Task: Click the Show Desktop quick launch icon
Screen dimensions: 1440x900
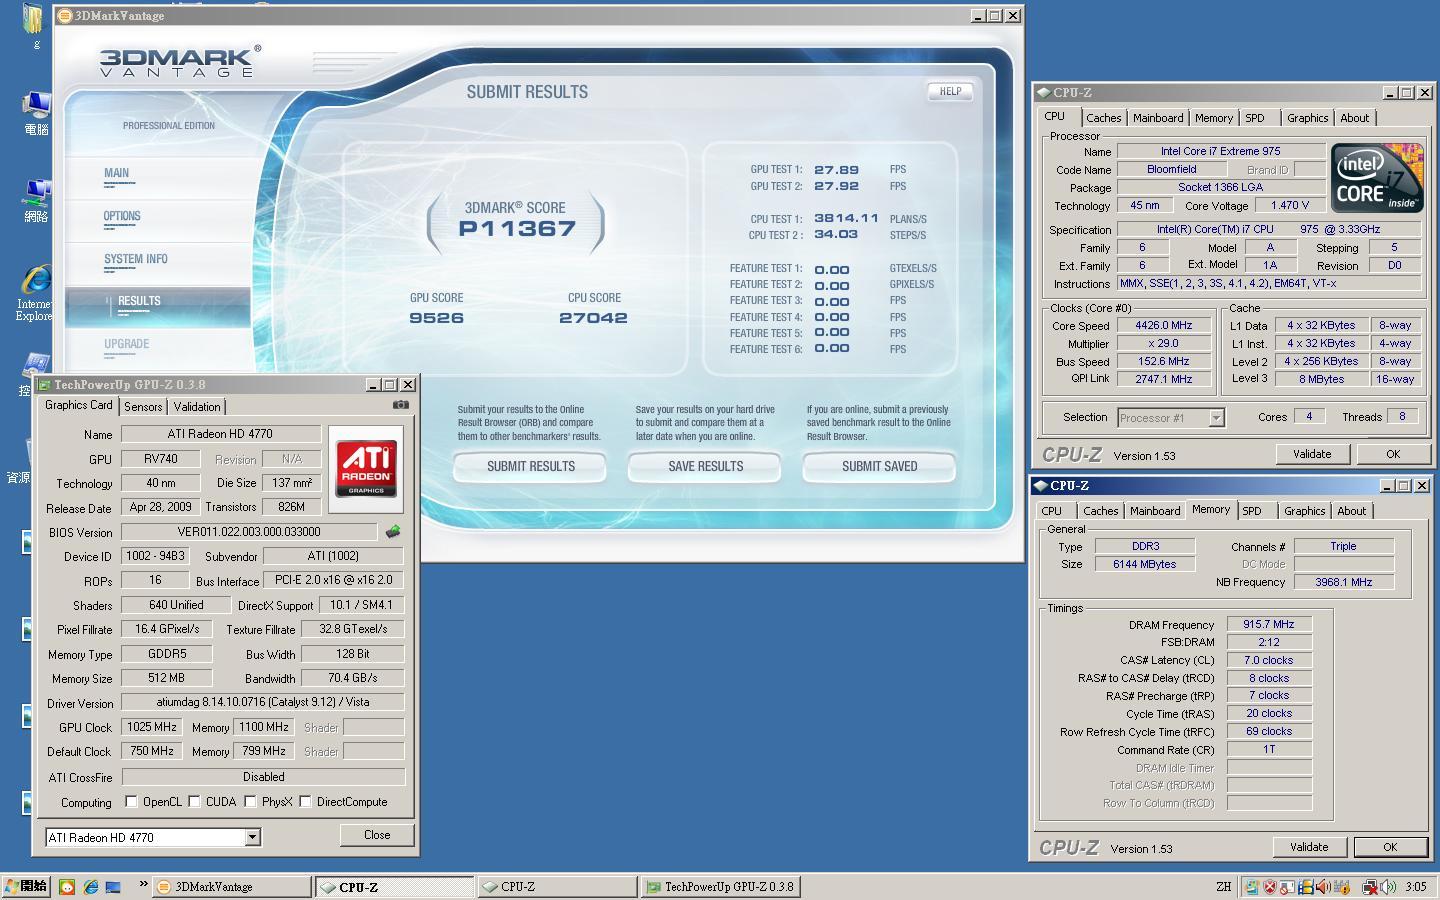Action: tap(113, 887)
